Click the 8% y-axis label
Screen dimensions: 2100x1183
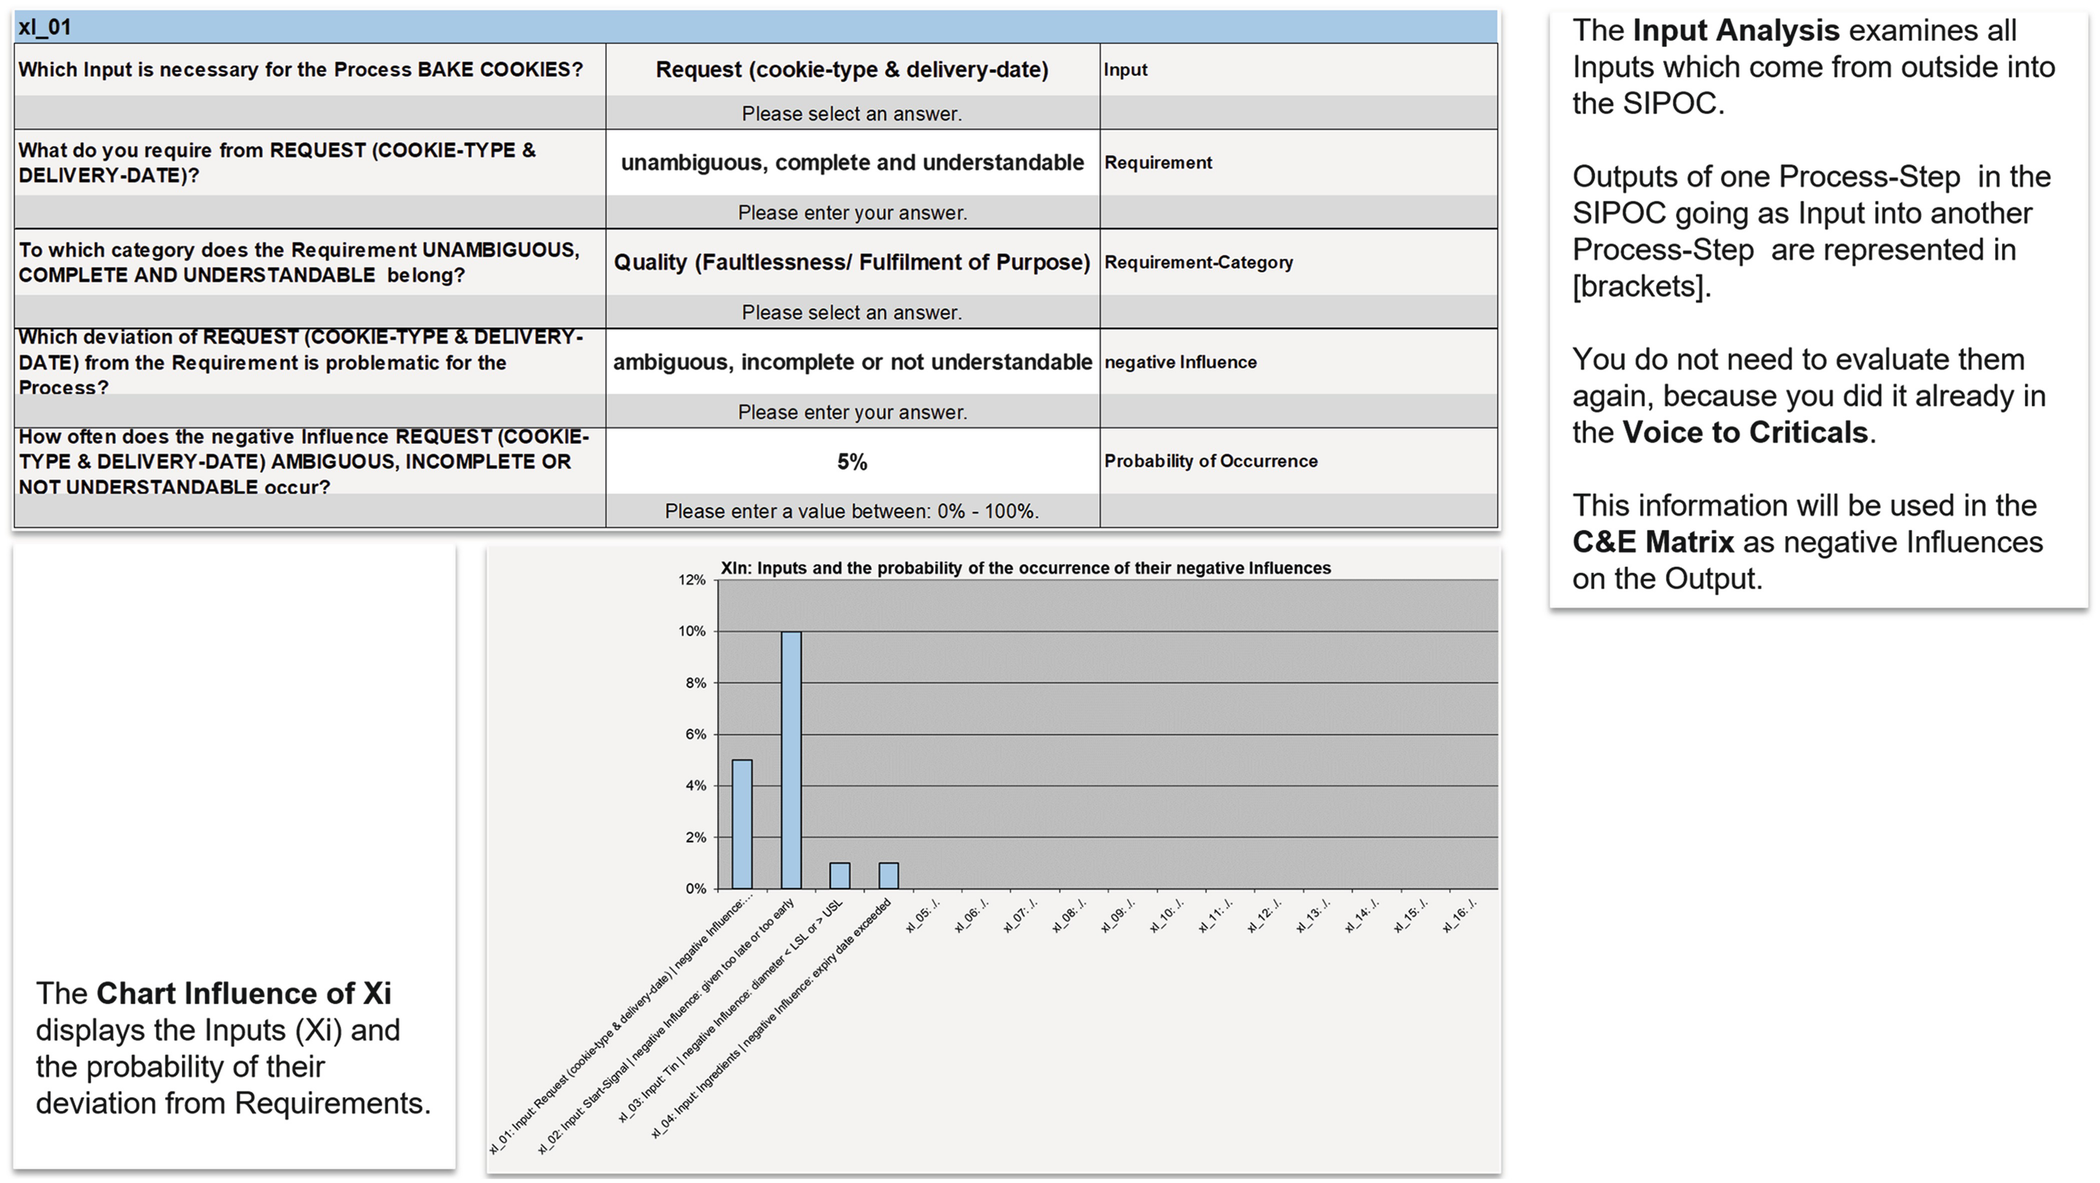point(695,683)
